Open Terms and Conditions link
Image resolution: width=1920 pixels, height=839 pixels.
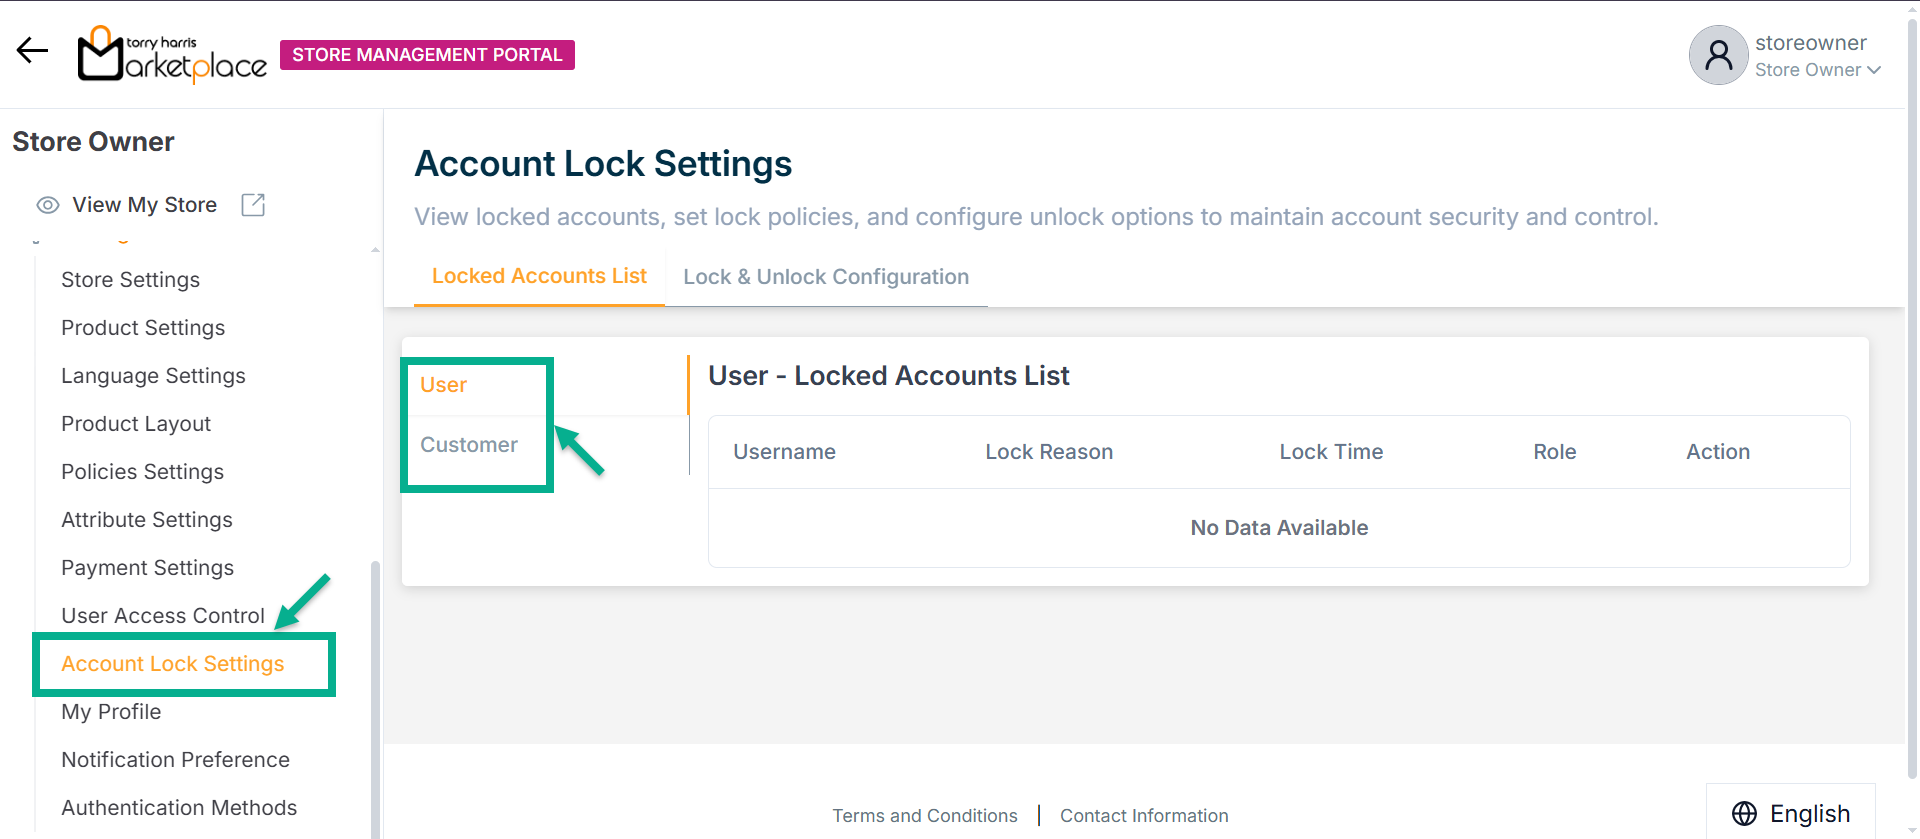925,816
